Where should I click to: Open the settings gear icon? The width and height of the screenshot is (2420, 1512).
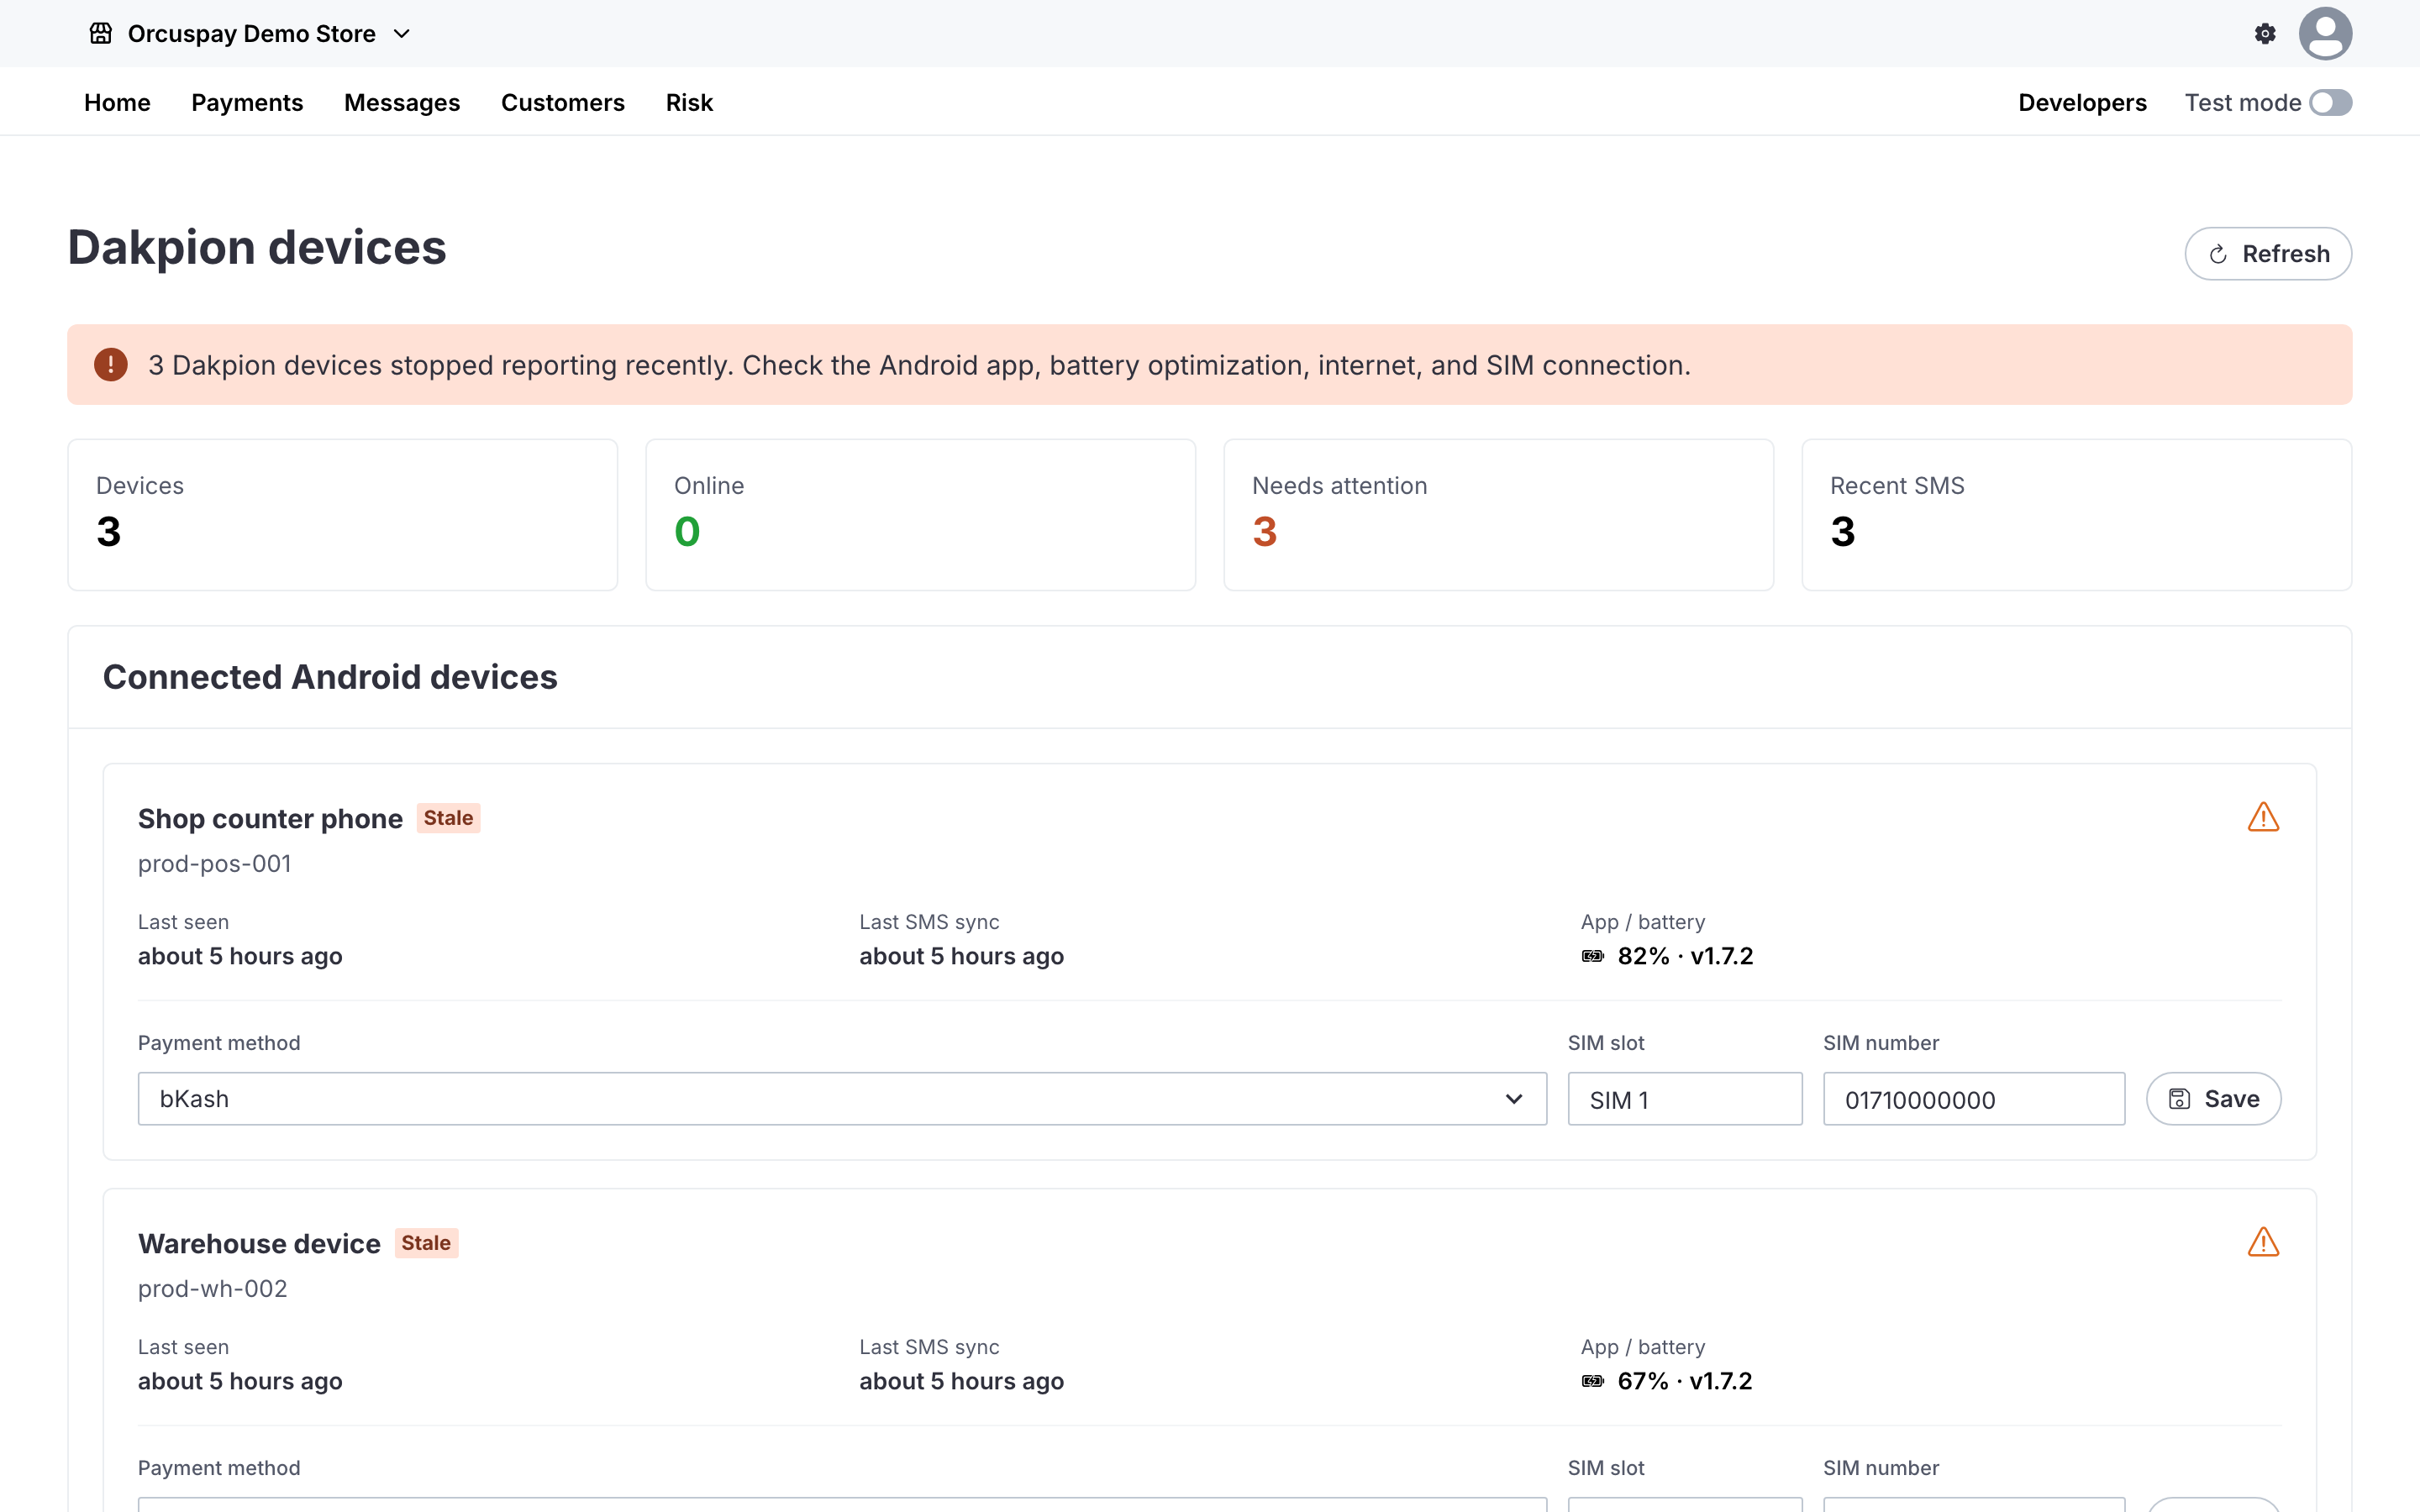2265,34
